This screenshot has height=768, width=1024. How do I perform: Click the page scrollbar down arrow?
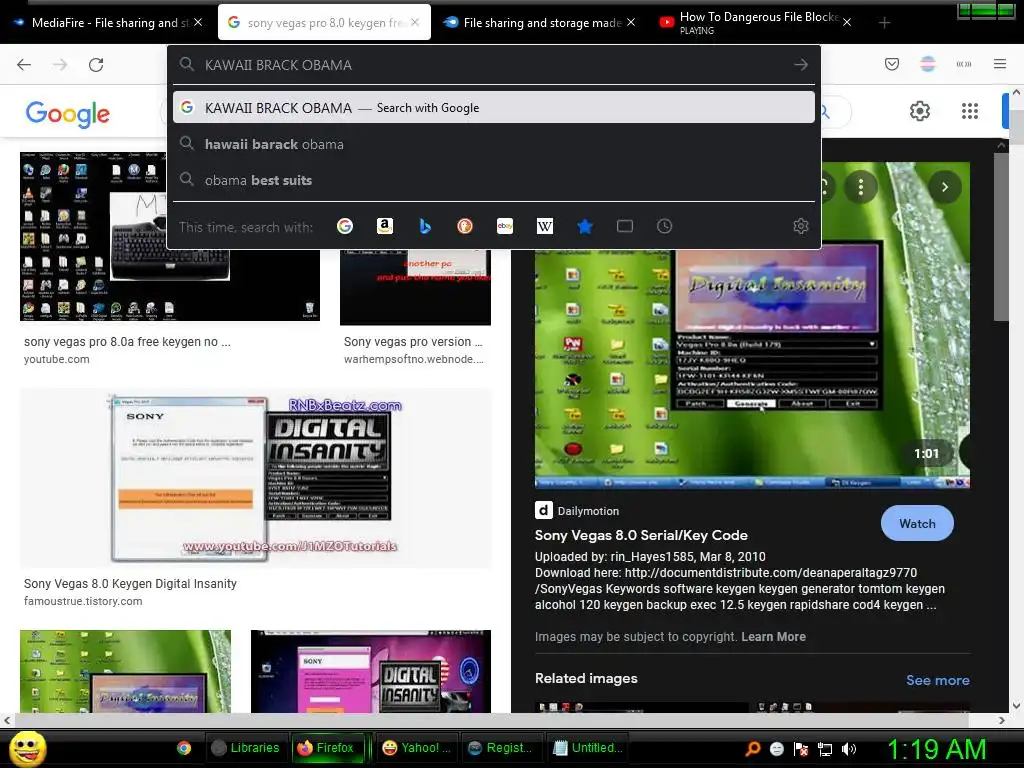coord(1016,705)
